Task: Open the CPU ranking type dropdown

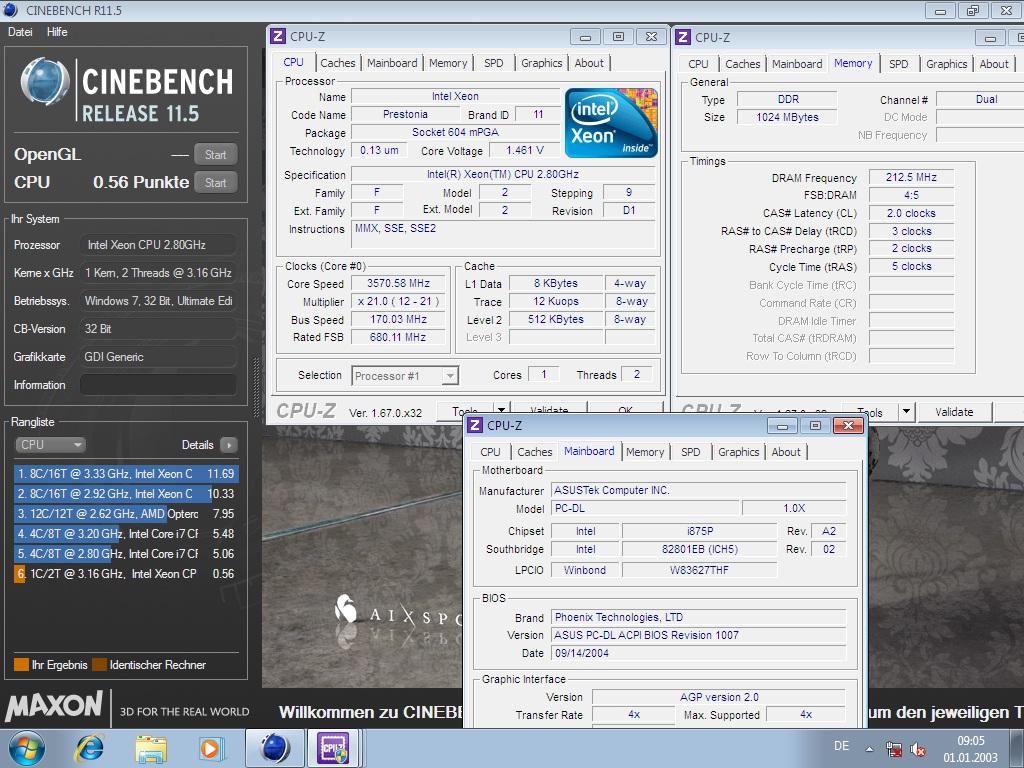Action: [x=50, y=445]
